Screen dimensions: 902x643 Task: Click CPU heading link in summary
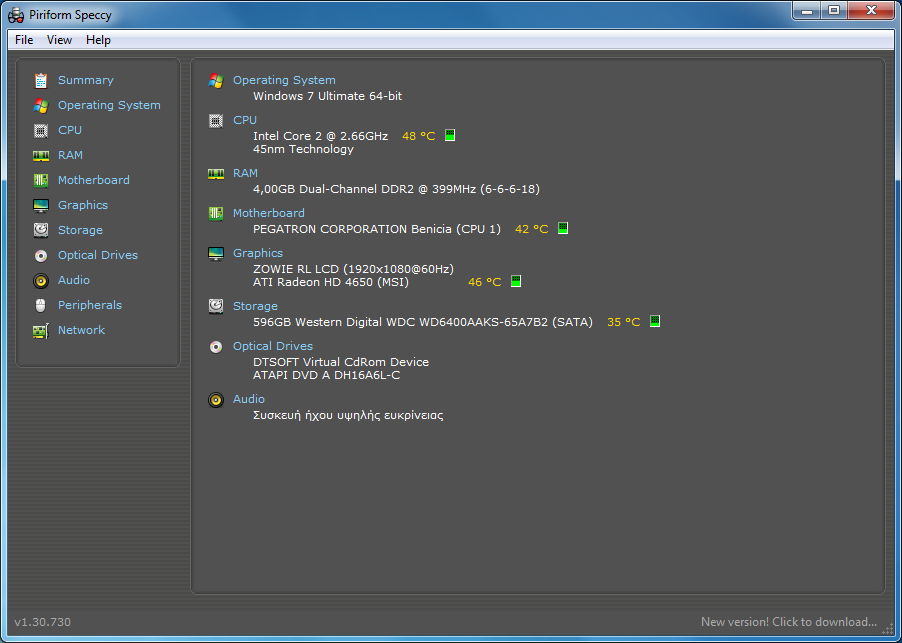point(244,120)
